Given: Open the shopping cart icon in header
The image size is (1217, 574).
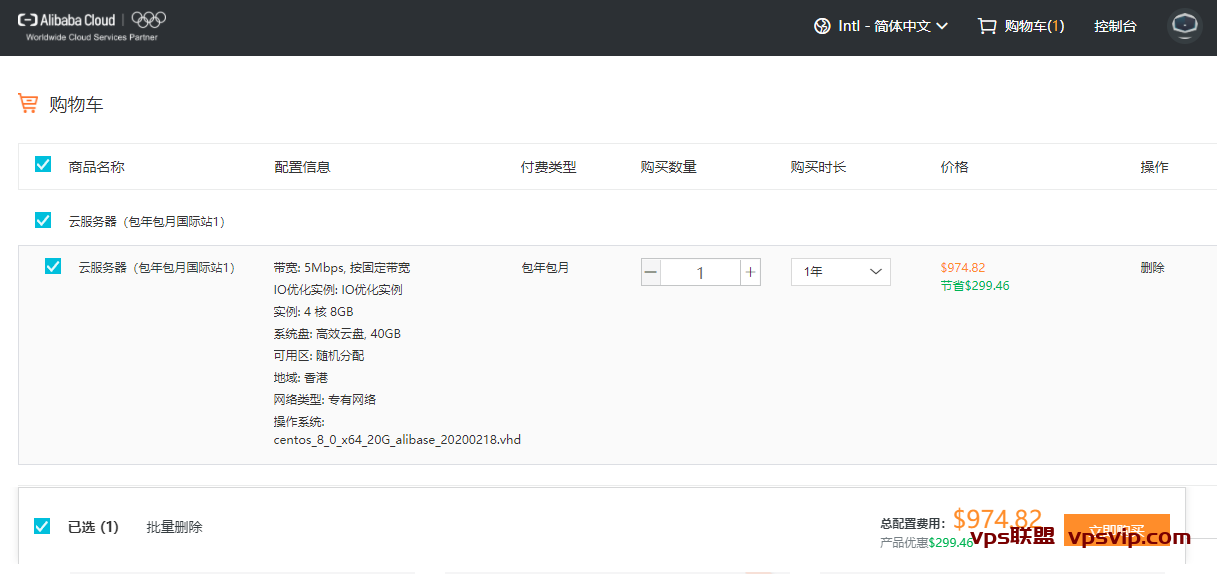Looking at the screenshot, I should coord(987,26).
